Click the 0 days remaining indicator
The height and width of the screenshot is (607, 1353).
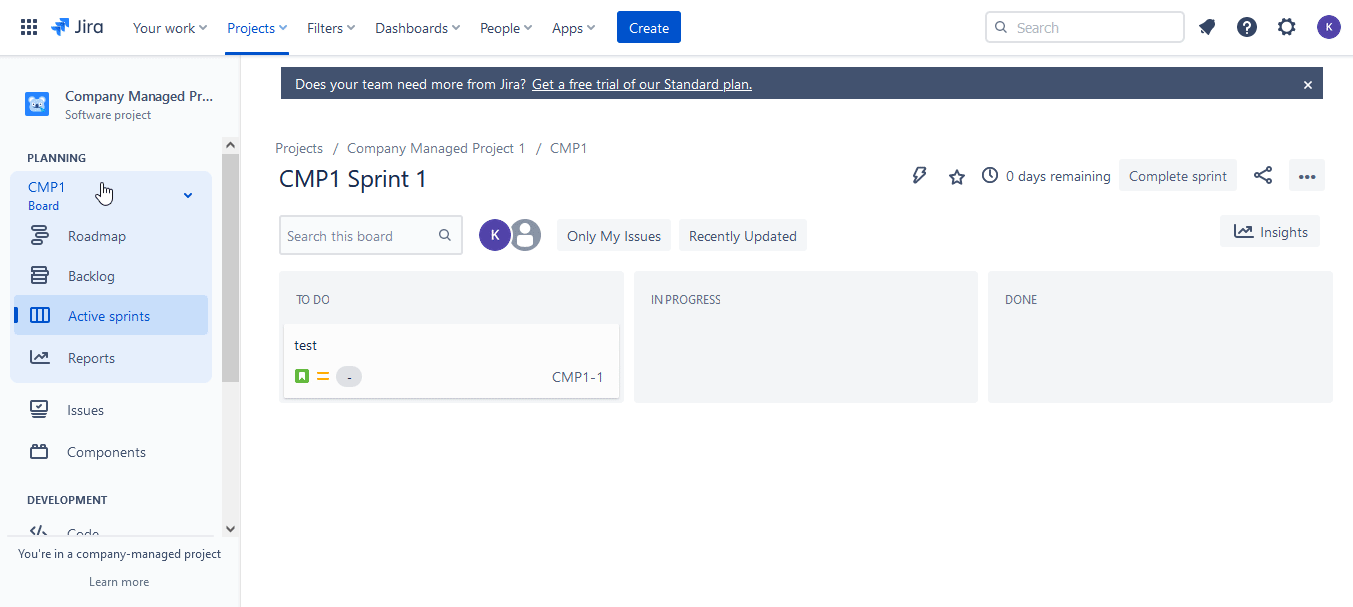click(1046, 176)
